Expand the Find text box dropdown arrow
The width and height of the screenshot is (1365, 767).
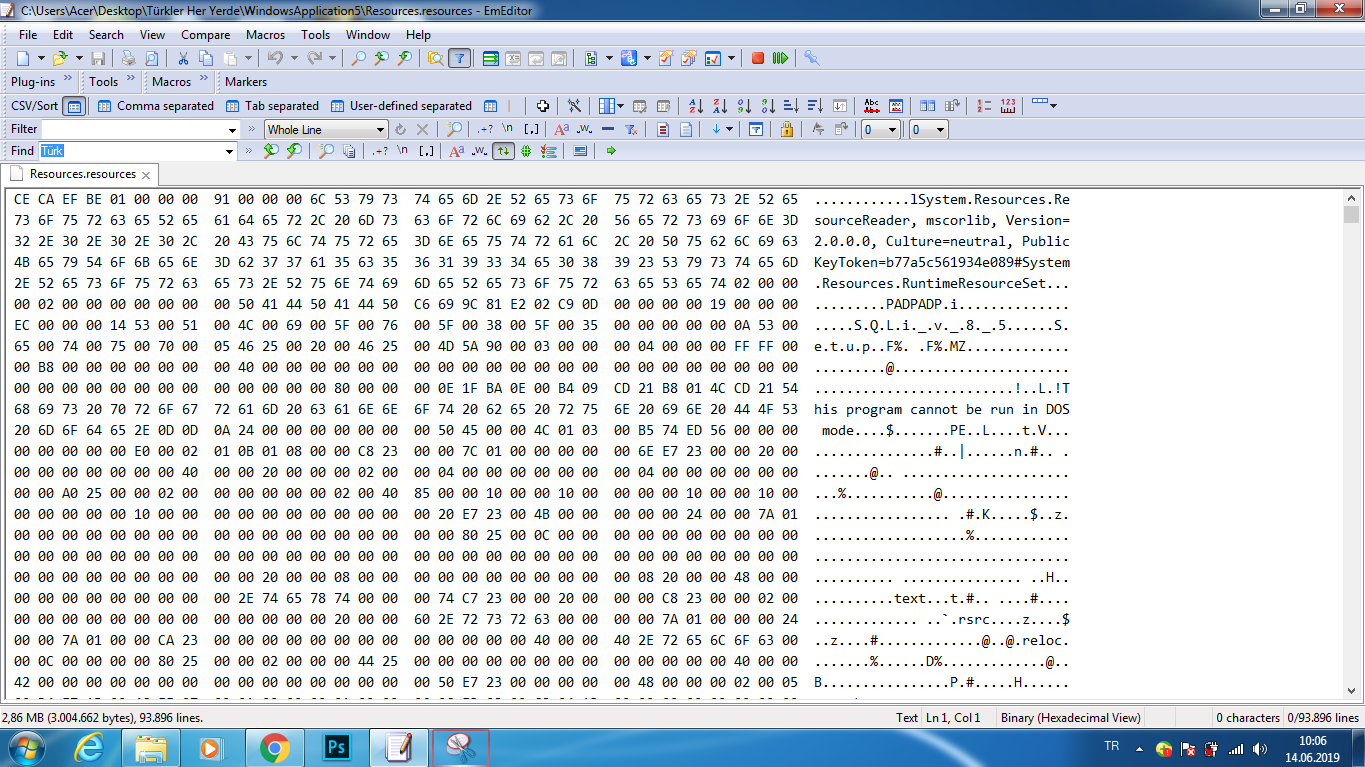pos(230,151)
